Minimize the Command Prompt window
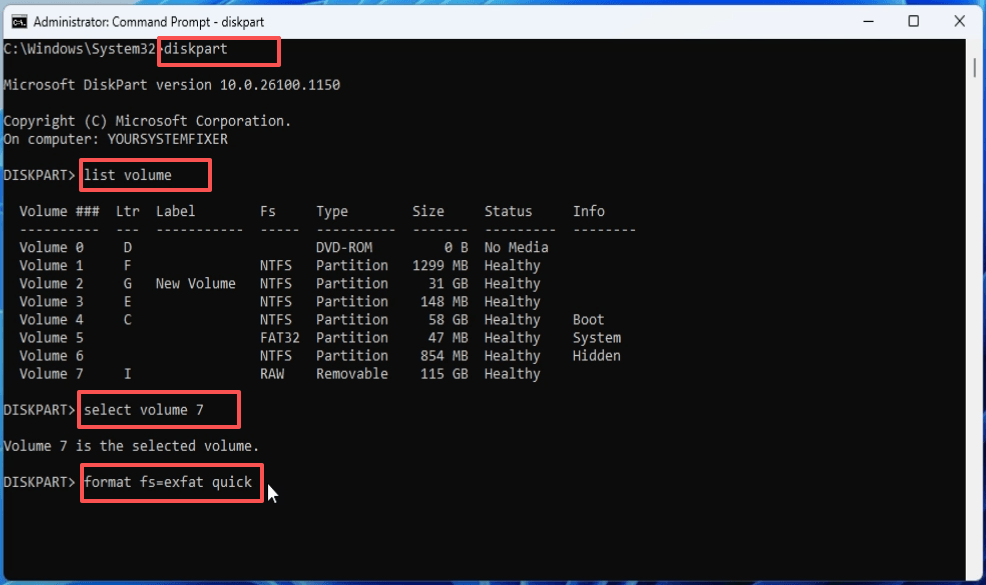This screenshot has height=585, width=986. coord(868,21)
